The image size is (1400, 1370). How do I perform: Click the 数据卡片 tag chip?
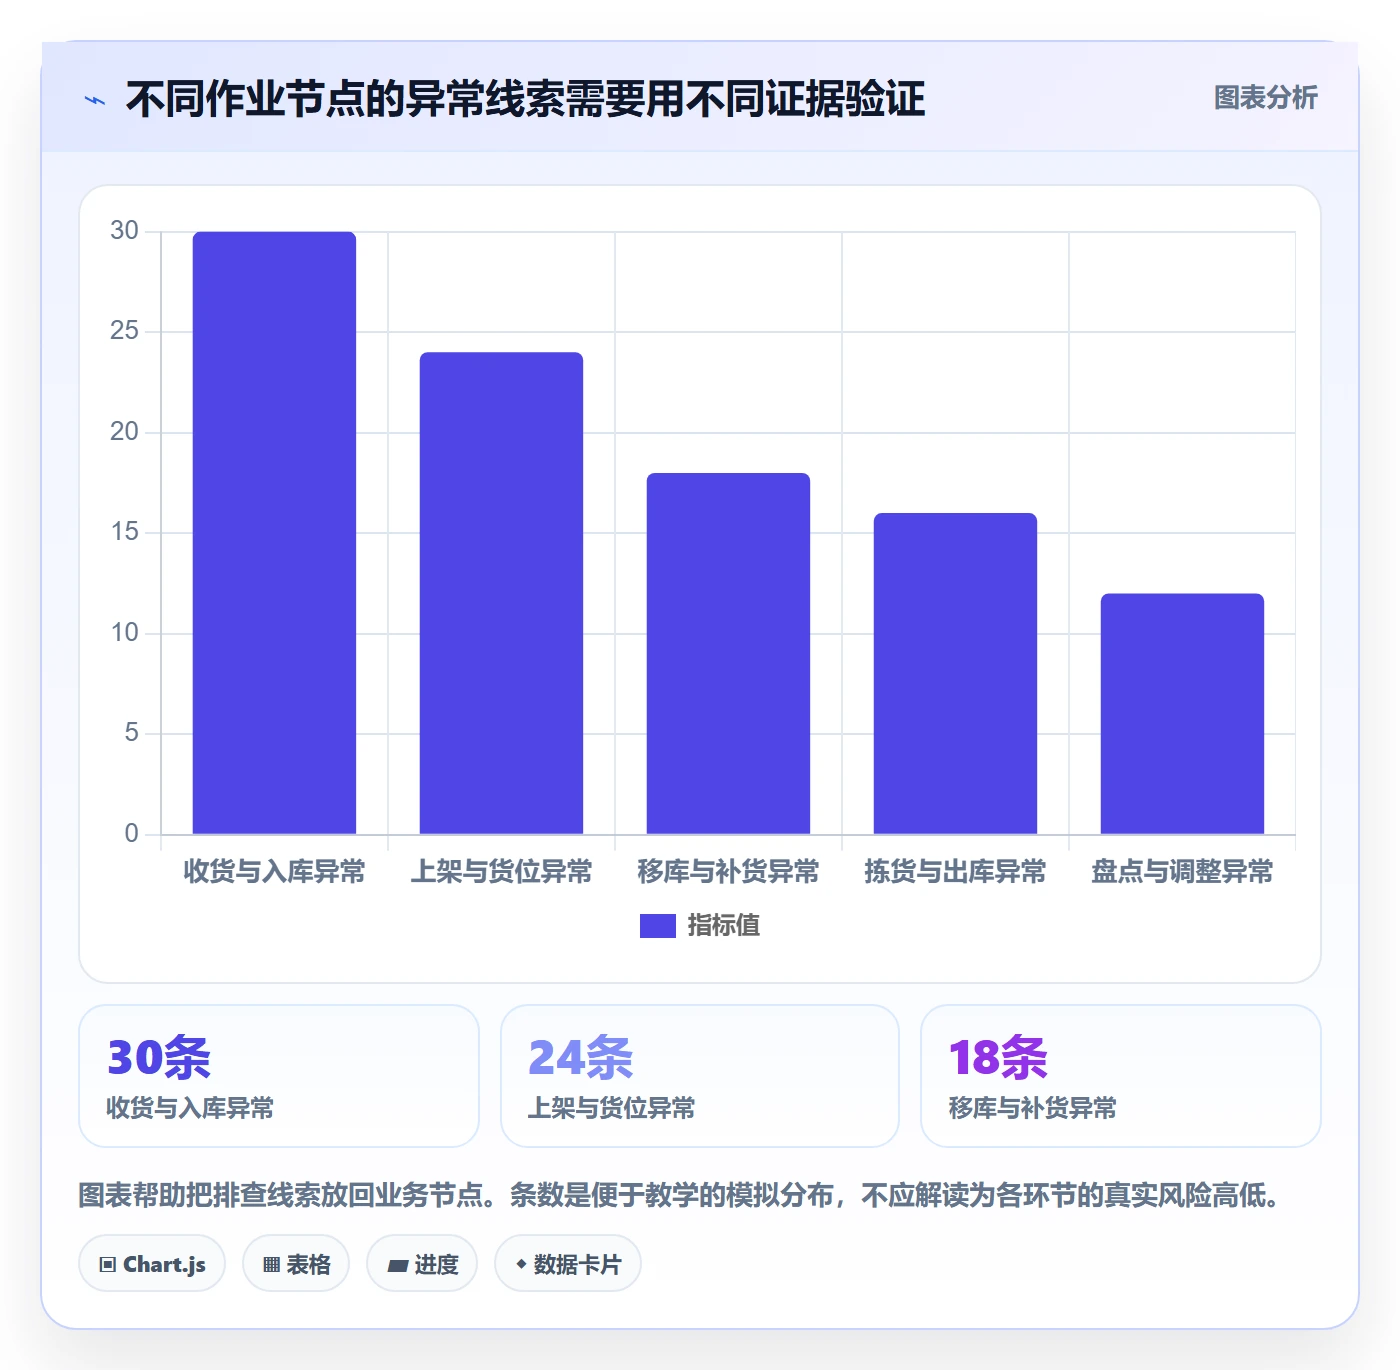pos(568,1264)
